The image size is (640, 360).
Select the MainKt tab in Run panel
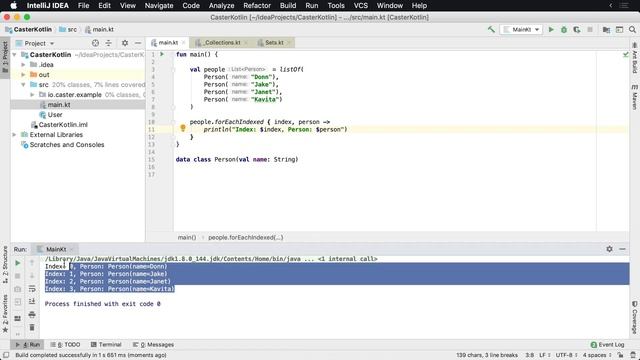tap(55, 249)
